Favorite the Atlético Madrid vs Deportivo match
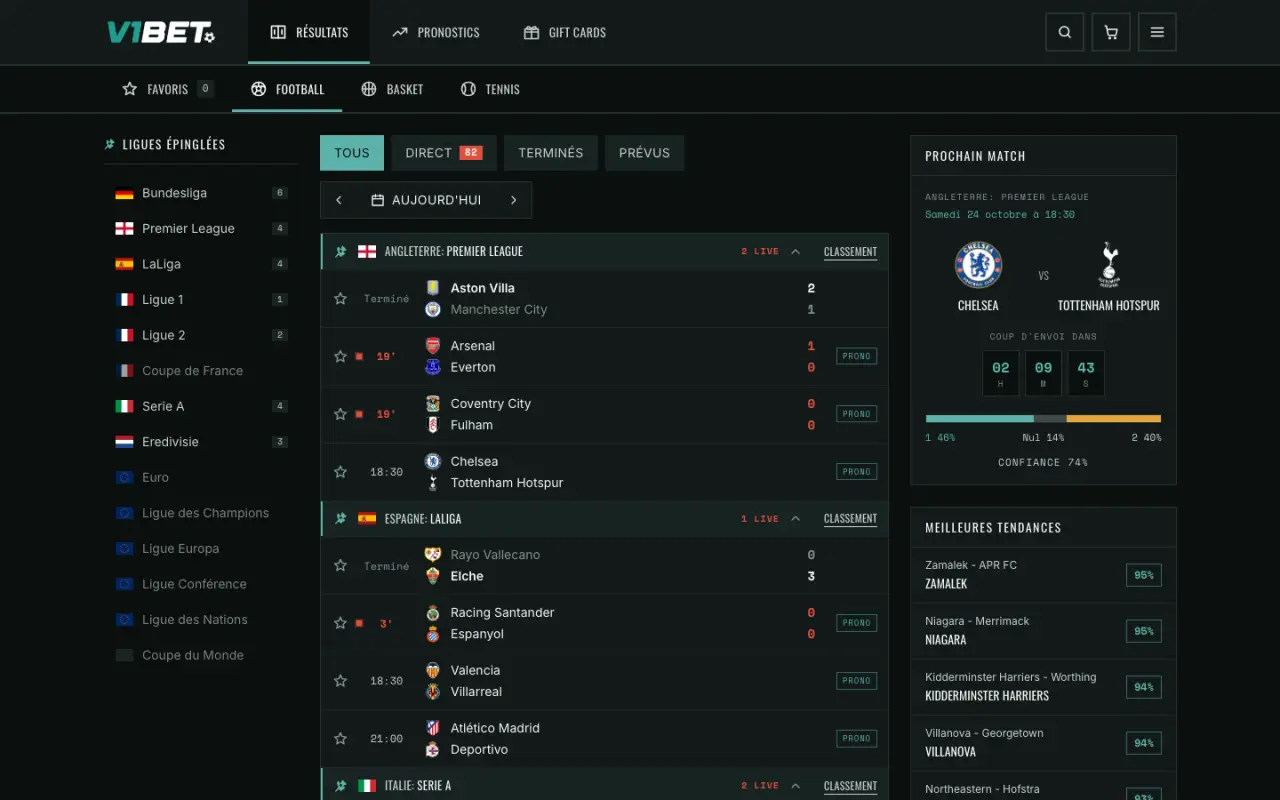1280x800 pixels. 340,739
